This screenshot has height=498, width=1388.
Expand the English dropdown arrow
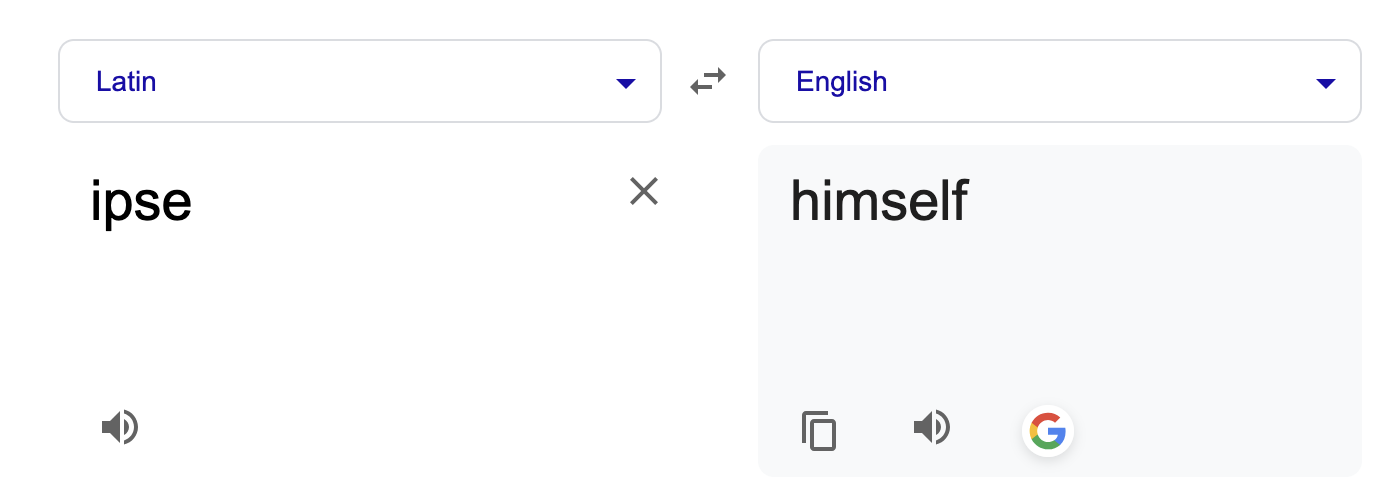1326,83
